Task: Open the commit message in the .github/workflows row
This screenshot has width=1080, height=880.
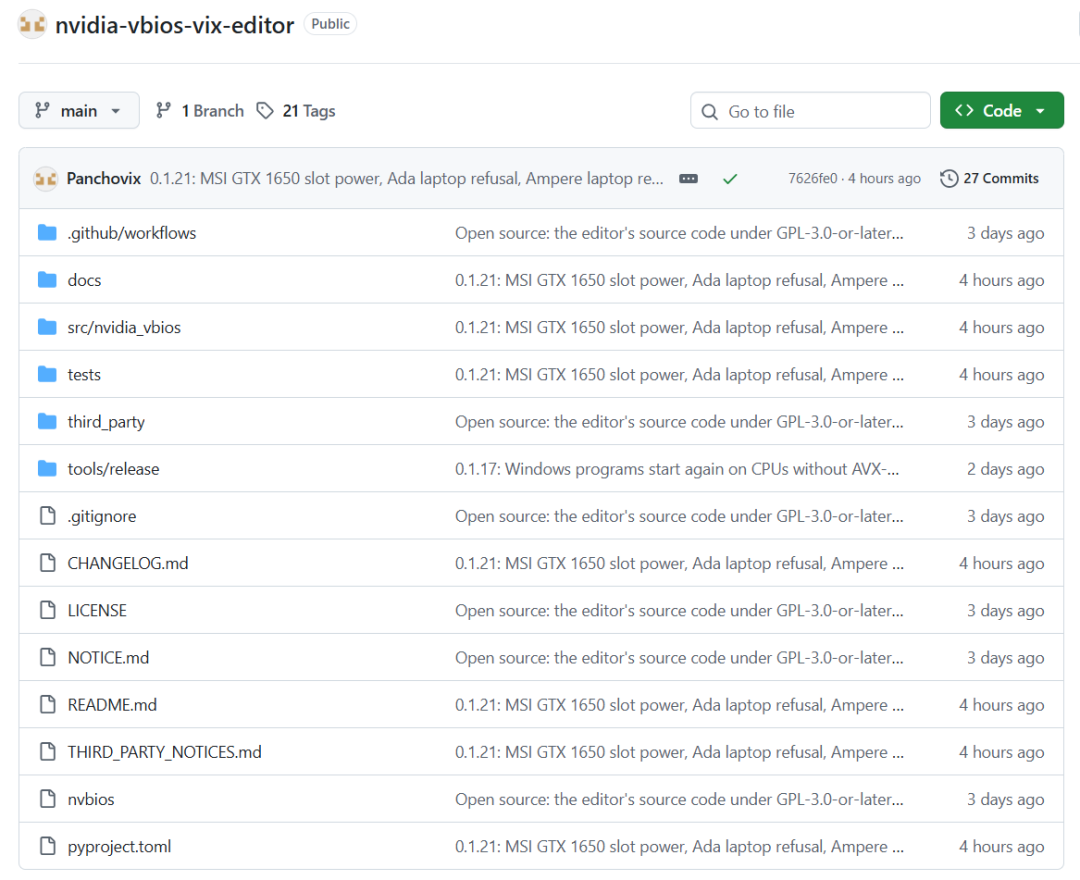Action: click(x=679, y=233)
